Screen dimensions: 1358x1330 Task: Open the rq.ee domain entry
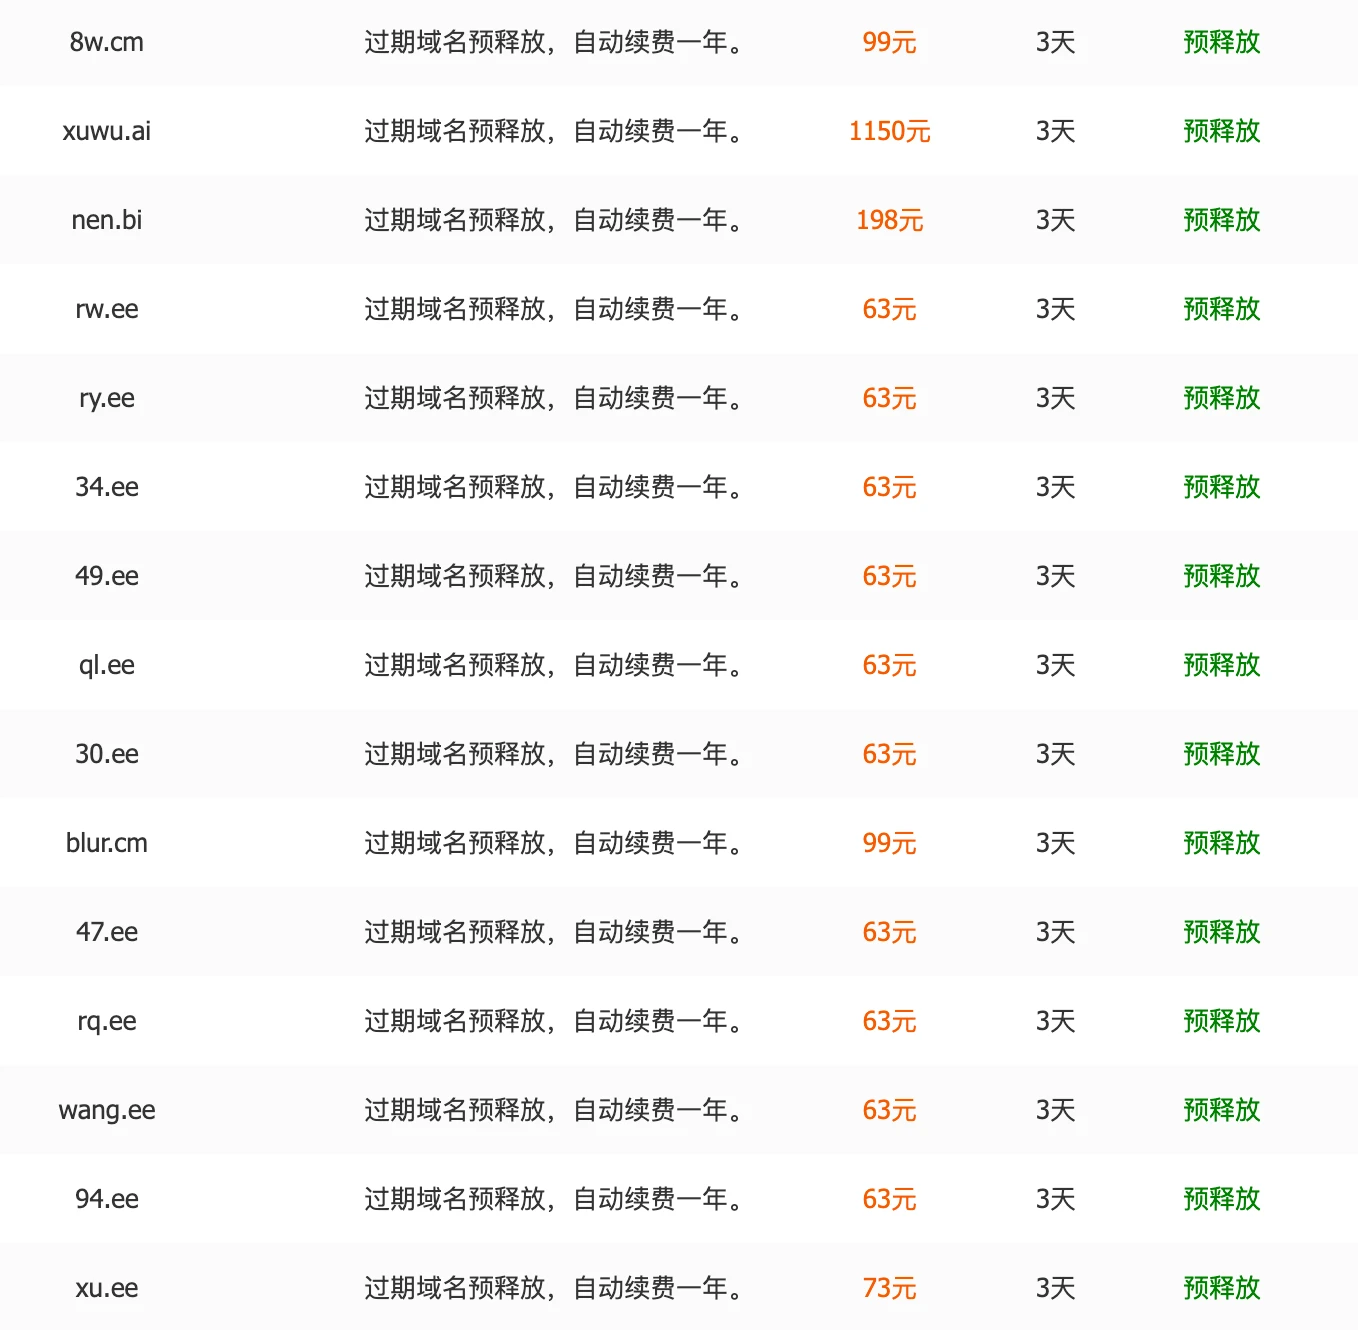tap(107, 1021)
